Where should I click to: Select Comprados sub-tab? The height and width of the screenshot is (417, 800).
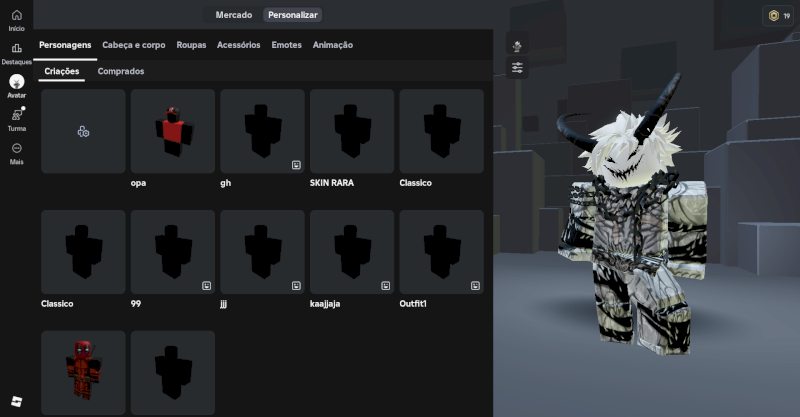coord(121,71)
